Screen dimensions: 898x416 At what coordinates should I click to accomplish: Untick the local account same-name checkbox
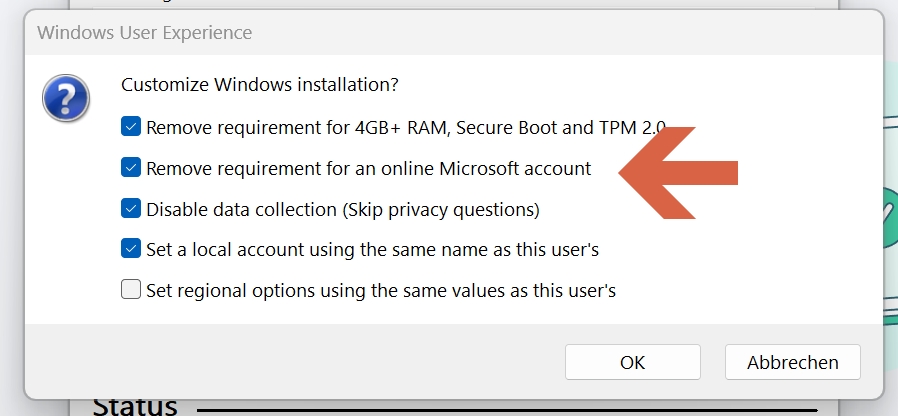pos(131,249)
